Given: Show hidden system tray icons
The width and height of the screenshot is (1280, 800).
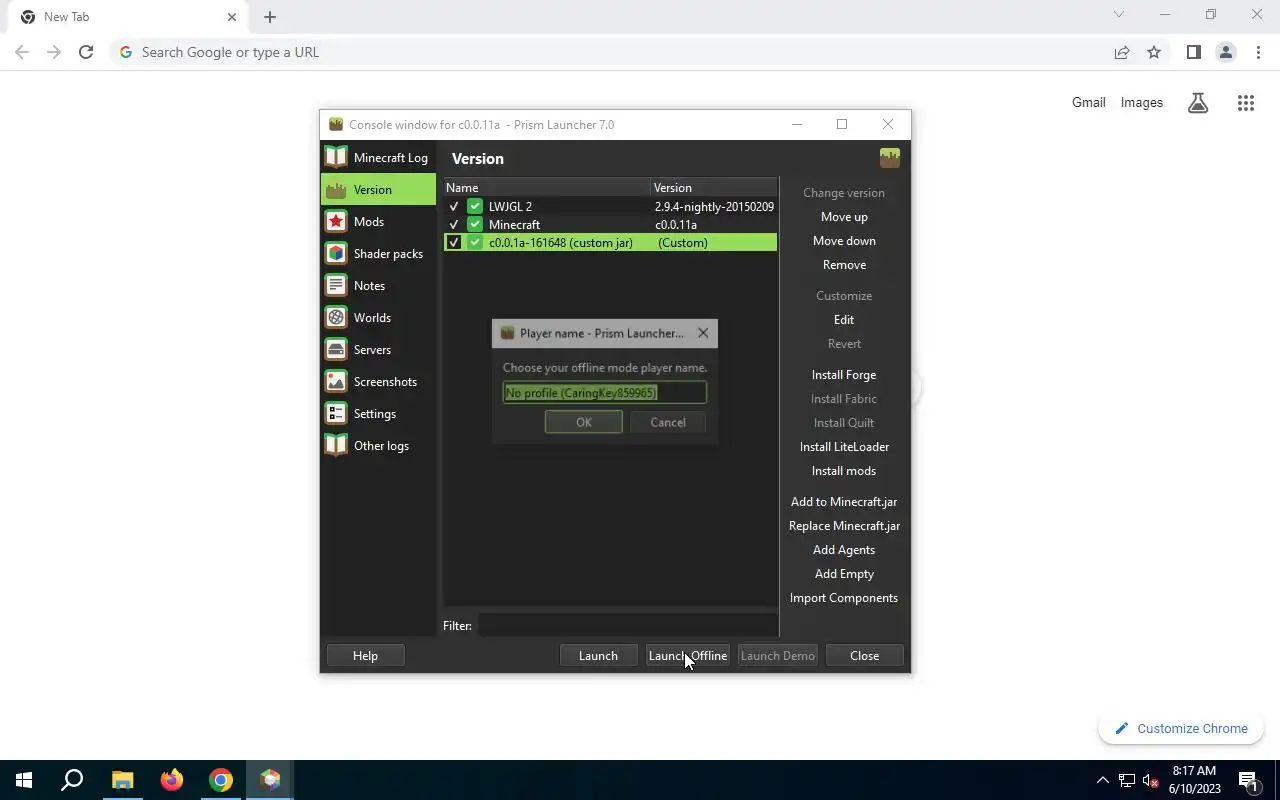Looking at the screenshot, I should click(x=1103, y=780).
